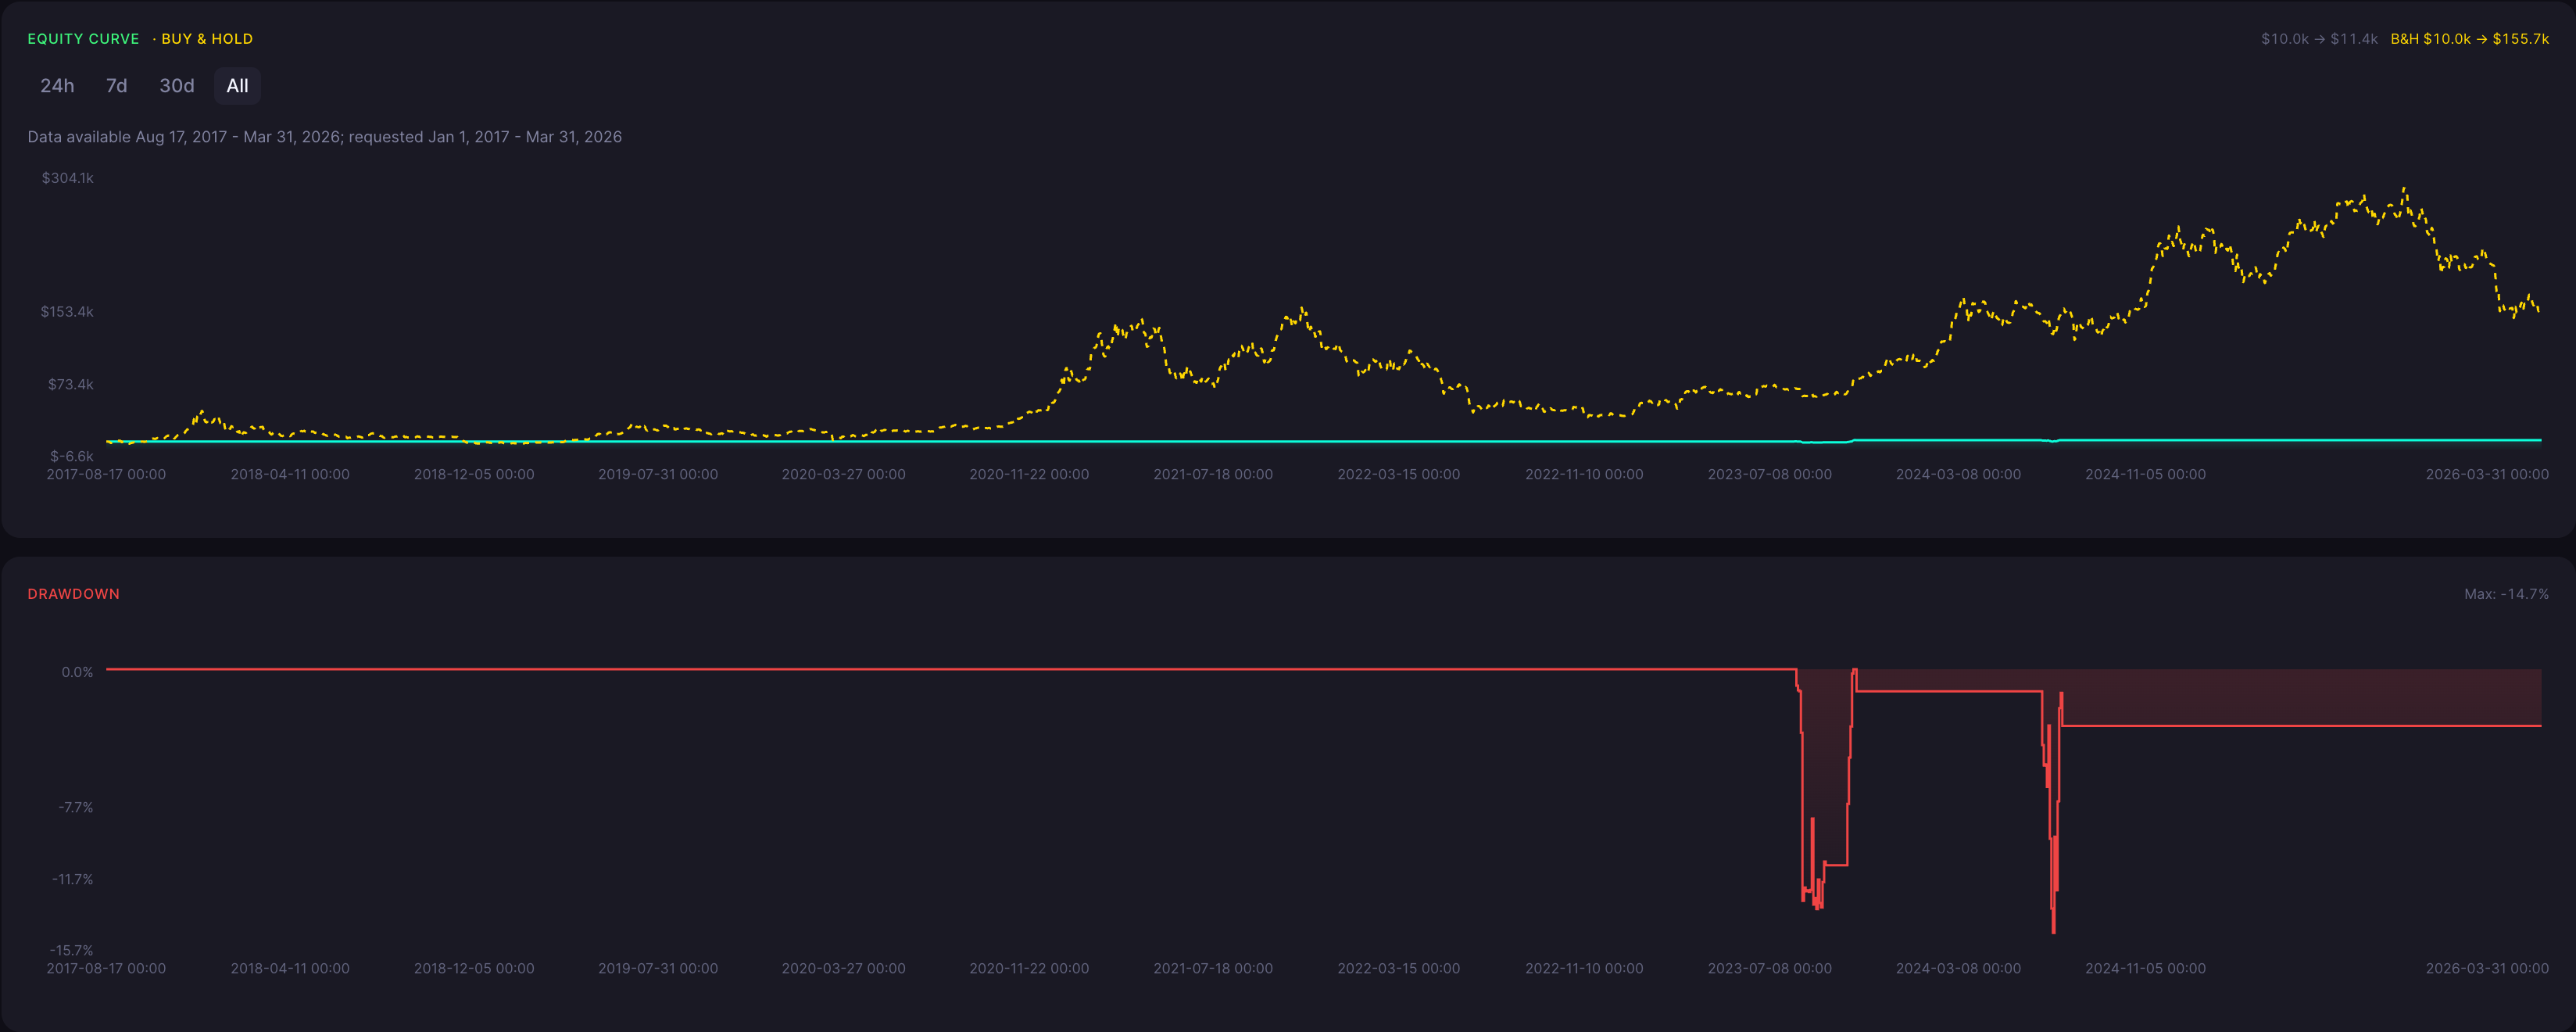2576x1032 pixels.
Task: Click the -7.7% drawdown axis label
Action: 75,807
